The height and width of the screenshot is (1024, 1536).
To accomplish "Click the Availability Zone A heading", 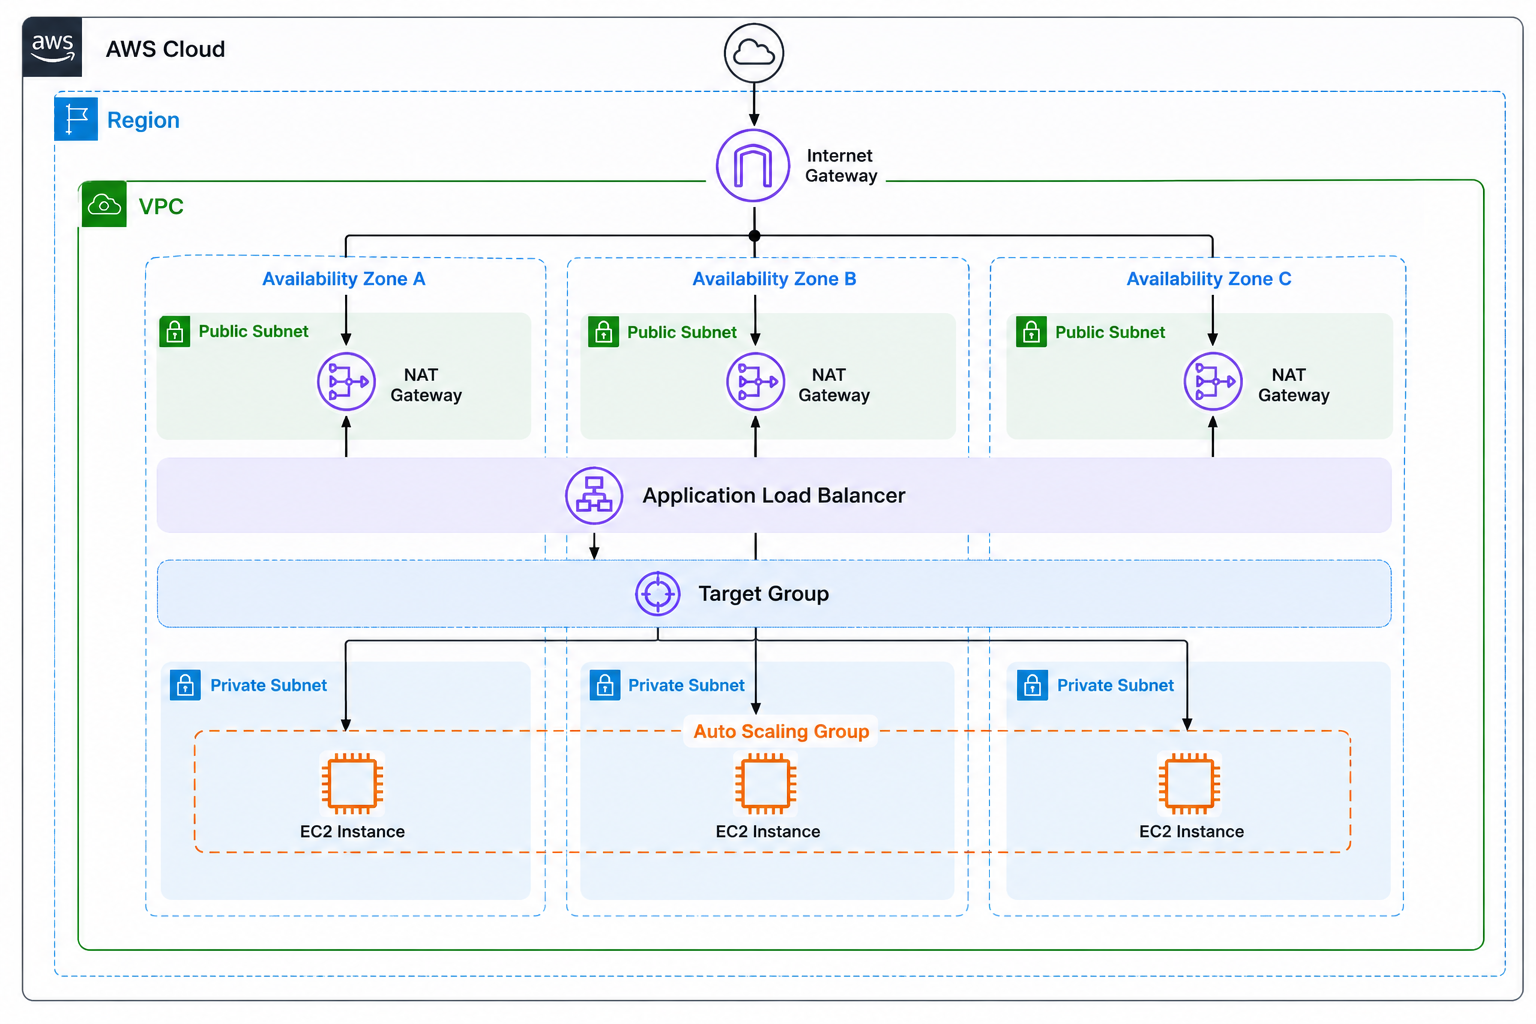I will (x=343, y=279).
